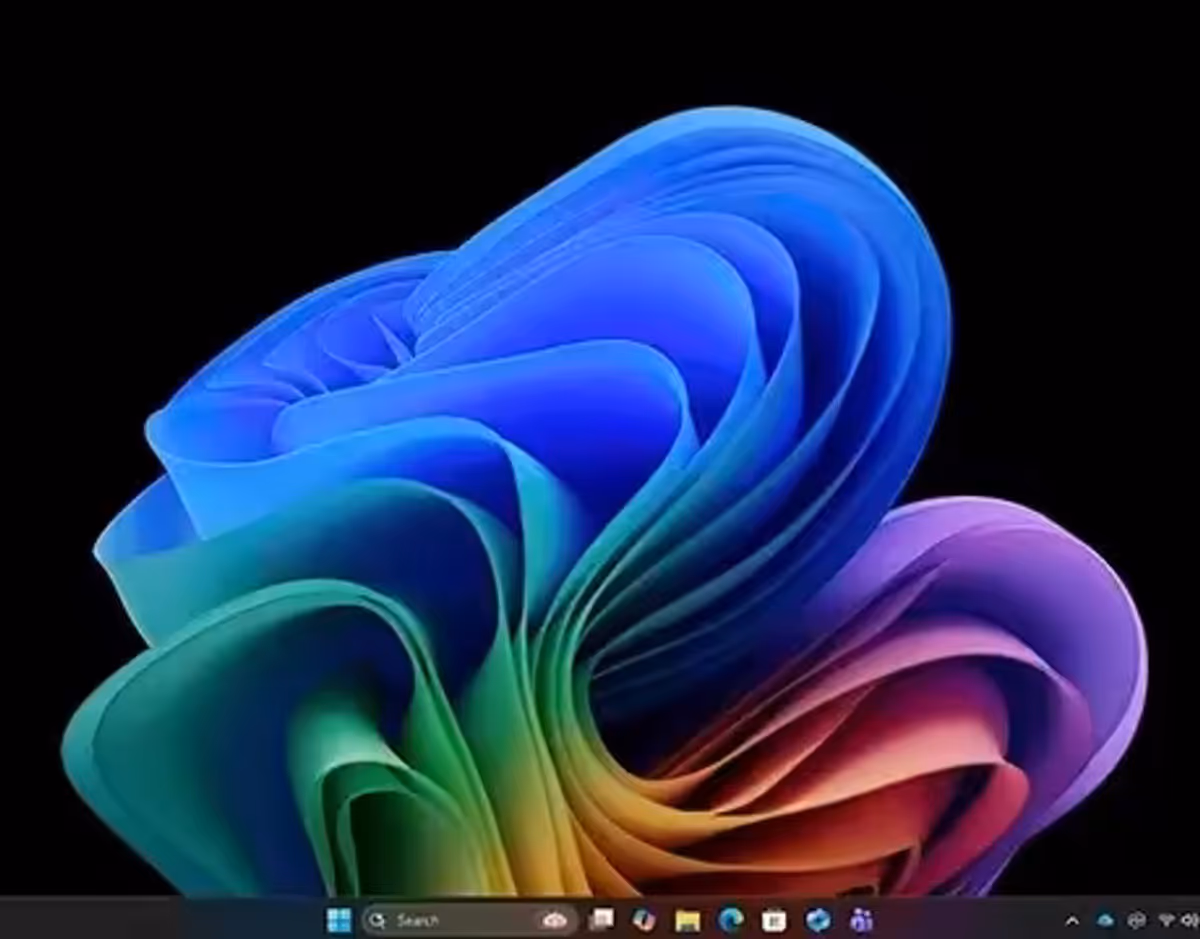Launch Microsoft Teams from the taskbar
The width and height of the screenshot is (1200, 939).
[861, 920]
